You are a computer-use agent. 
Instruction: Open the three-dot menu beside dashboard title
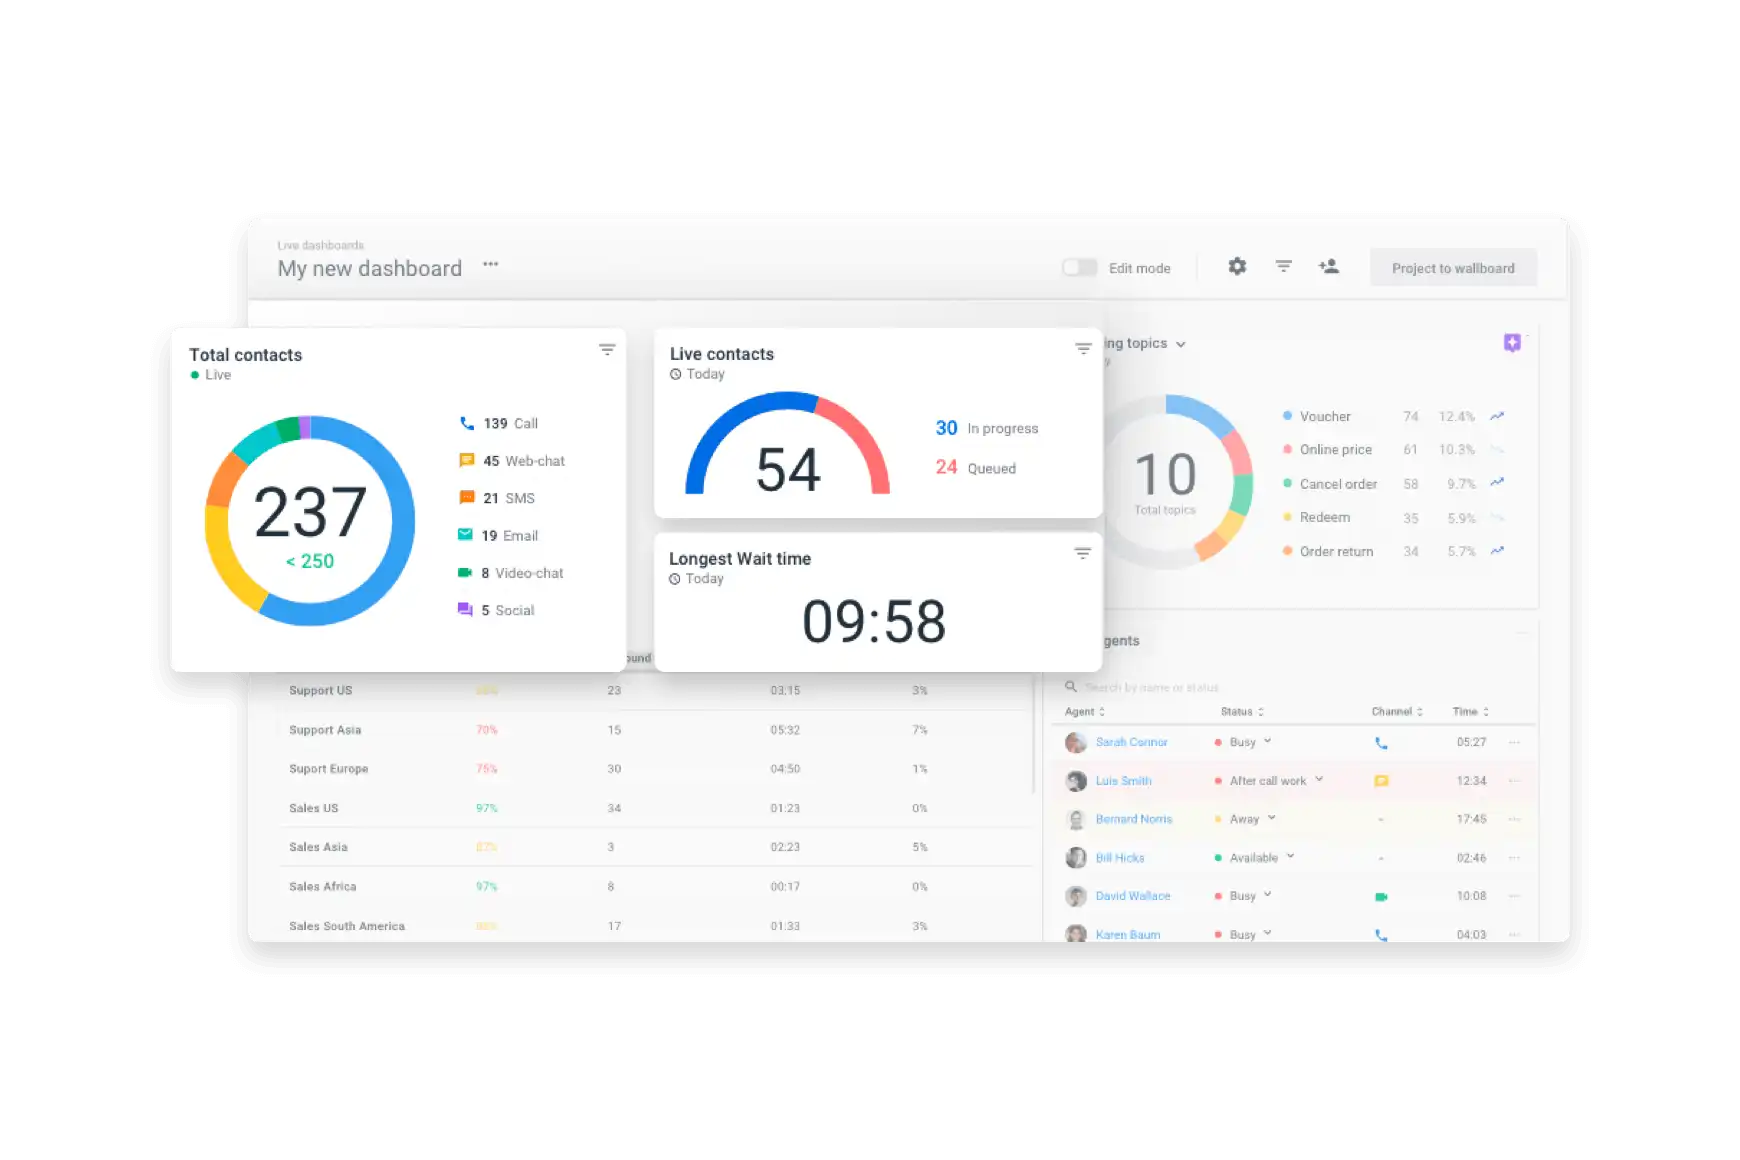(x=490, y=265)
